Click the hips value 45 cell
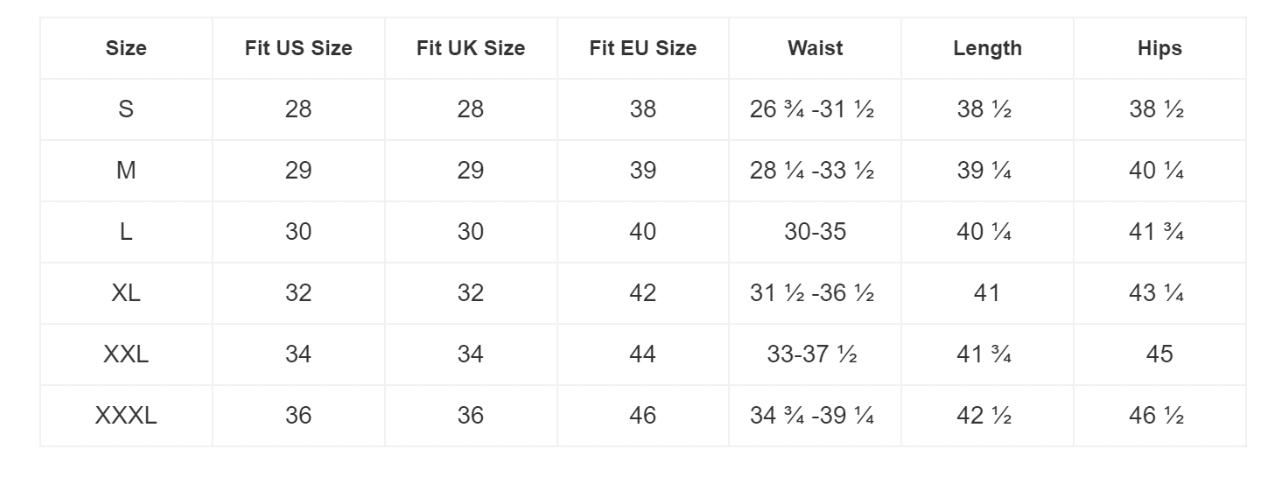This screenshot has height=504, width=1284. [x=1159, y=354]
